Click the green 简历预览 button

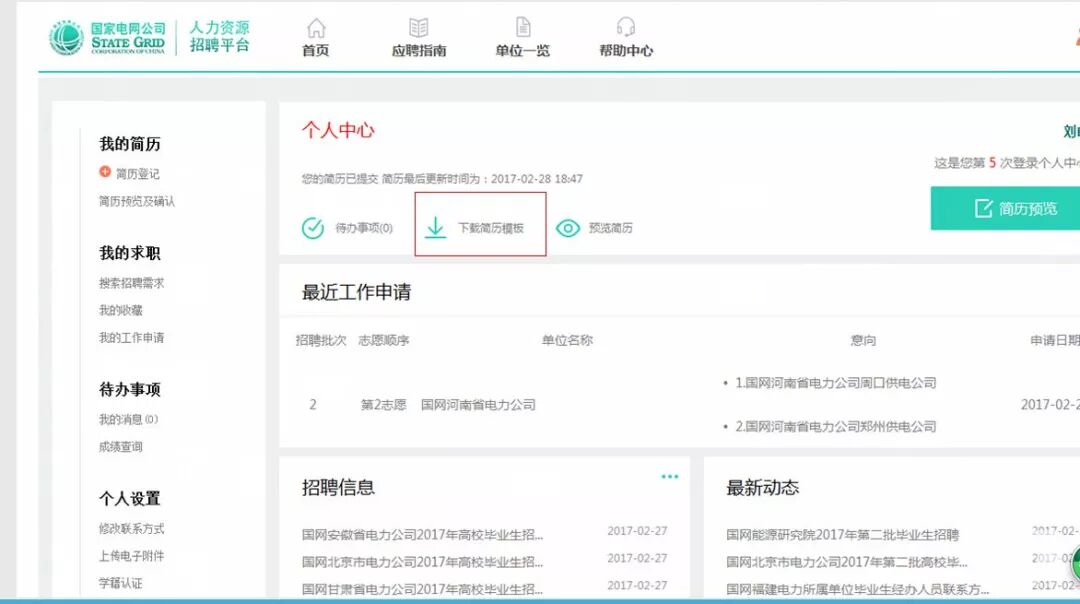pos(1005,208)
